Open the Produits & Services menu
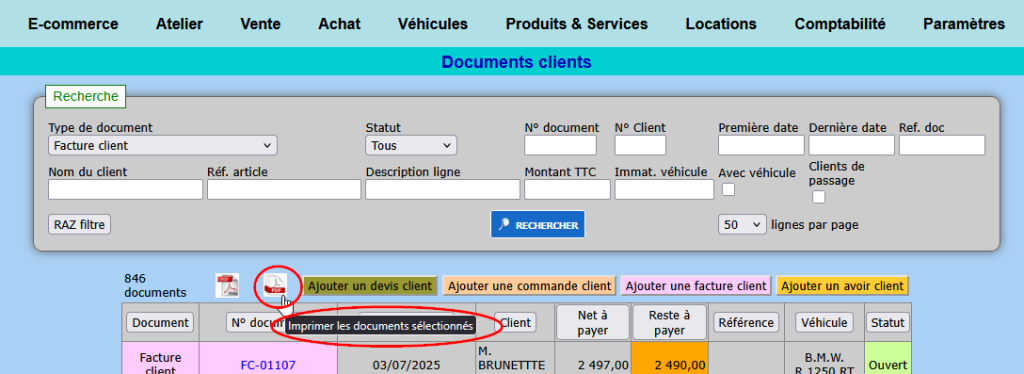The width and height of the screenshot is (1024, 374). 577,24
